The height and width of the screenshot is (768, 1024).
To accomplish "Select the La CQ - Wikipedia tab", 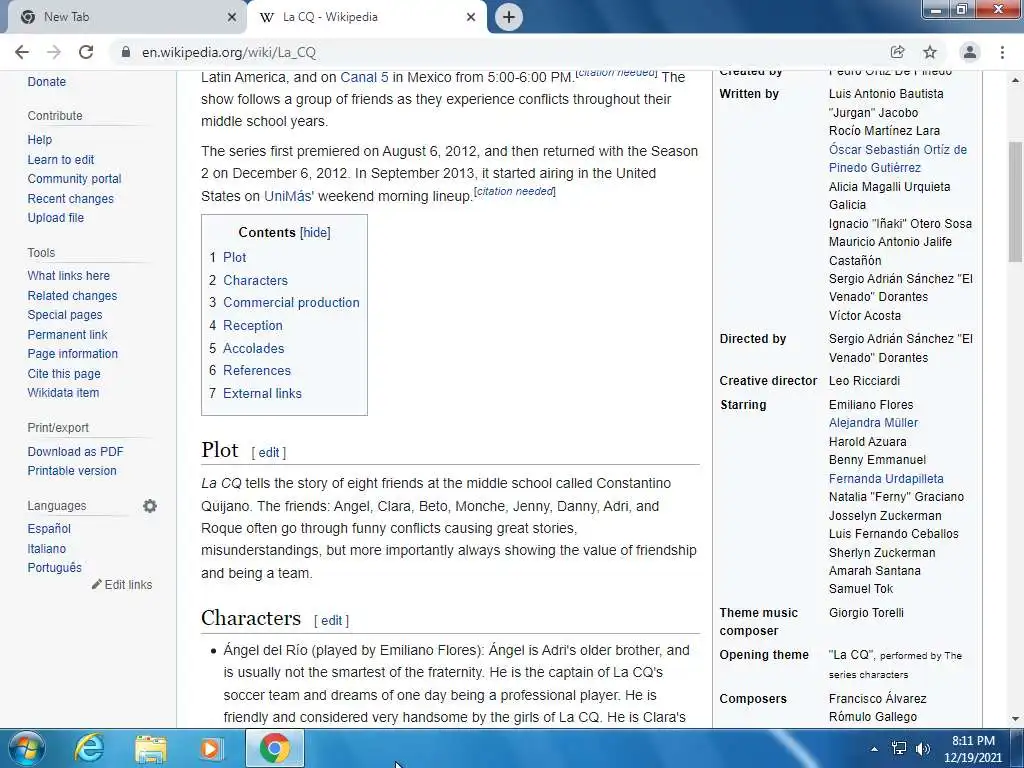I will [366, 17].
